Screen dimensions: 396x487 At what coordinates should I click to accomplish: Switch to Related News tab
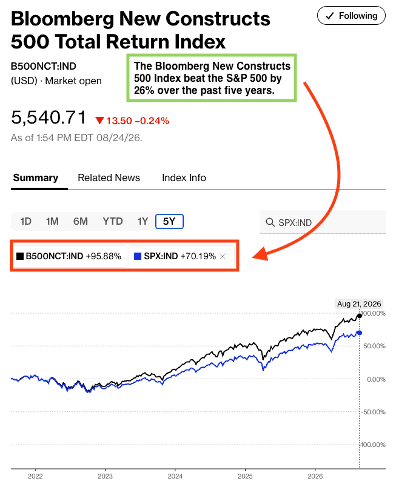click(109, 178)
